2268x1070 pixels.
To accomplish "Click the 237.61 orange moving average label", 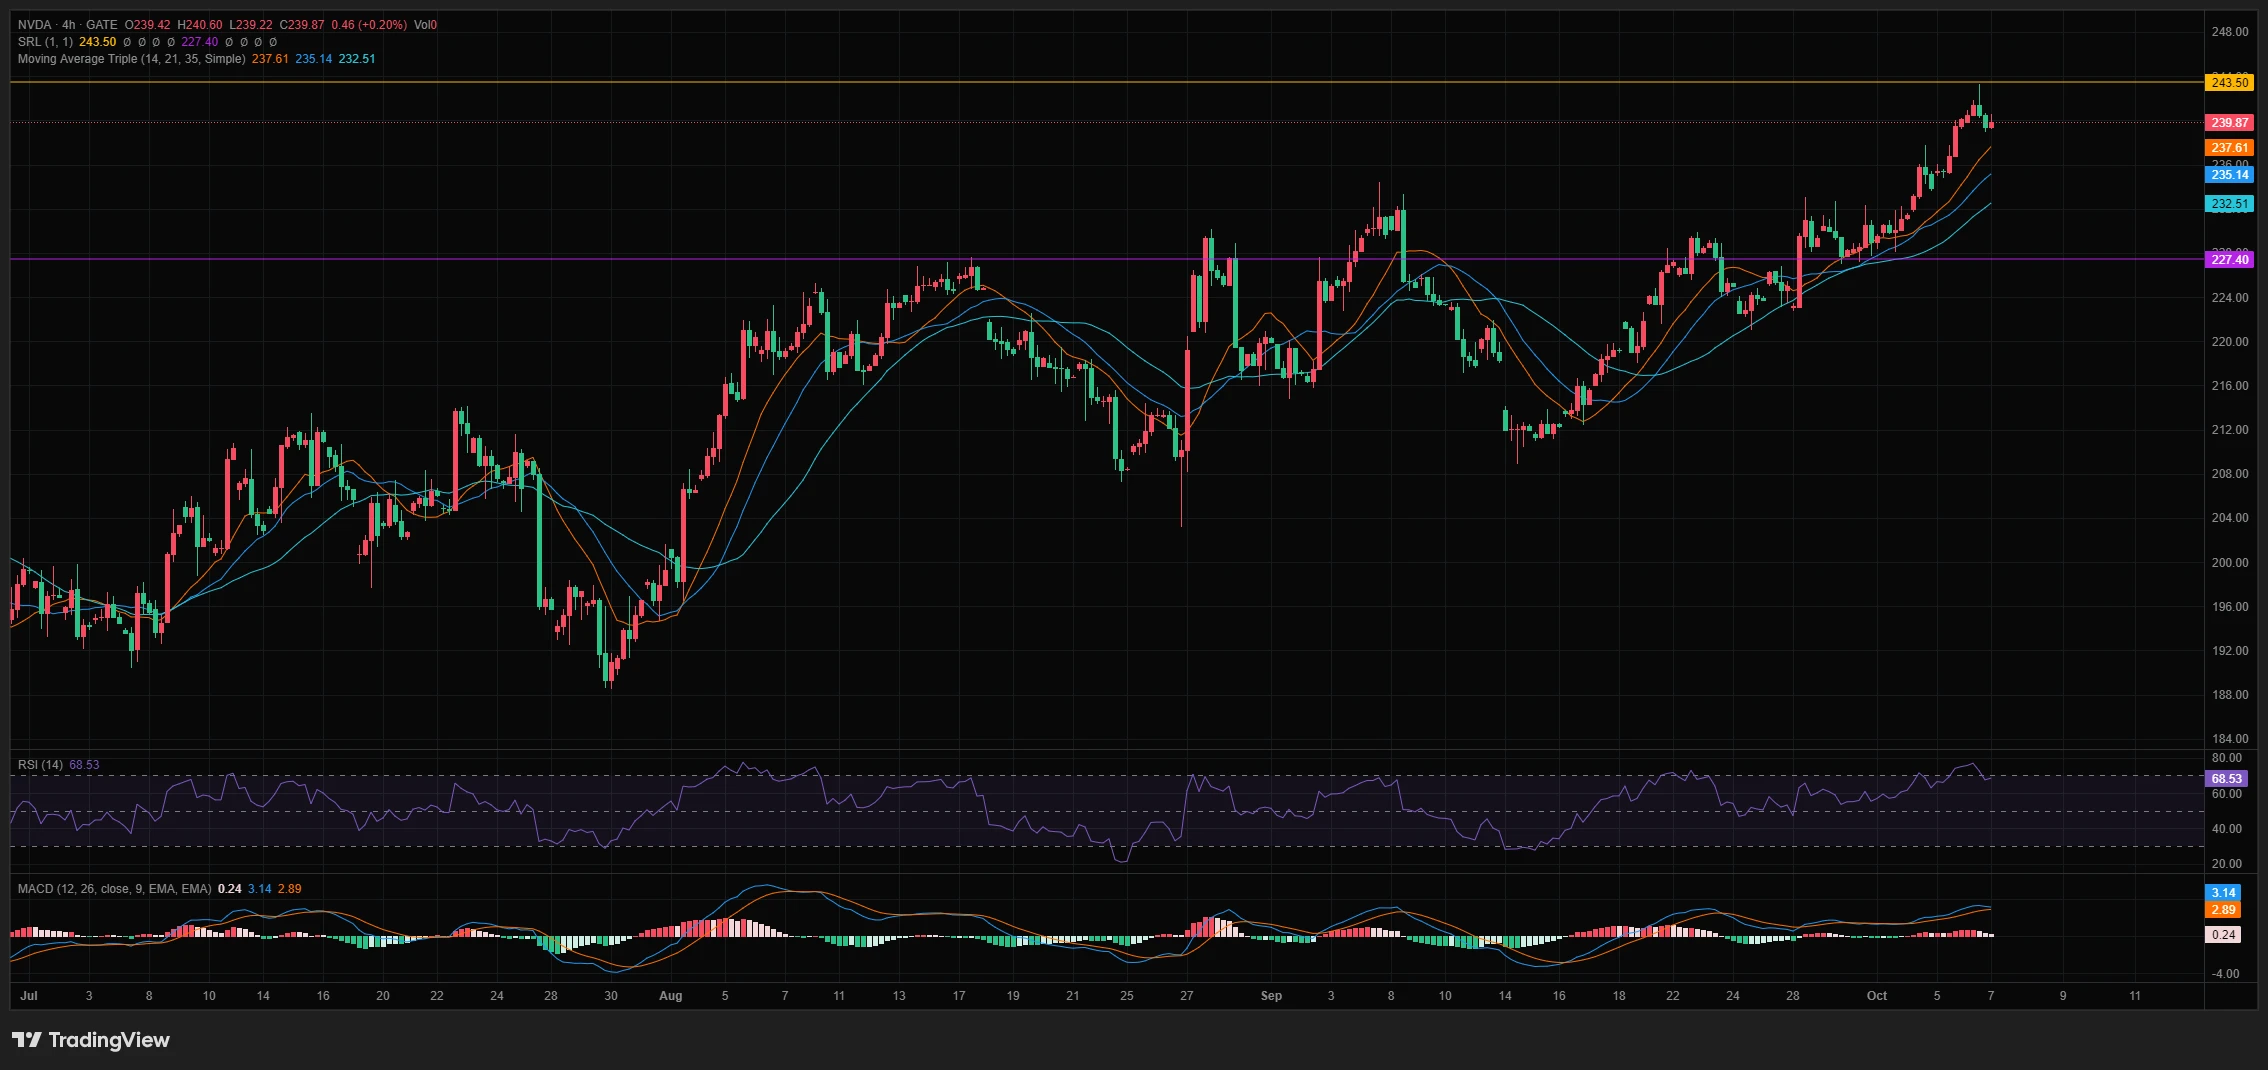I will (2229, 148).
